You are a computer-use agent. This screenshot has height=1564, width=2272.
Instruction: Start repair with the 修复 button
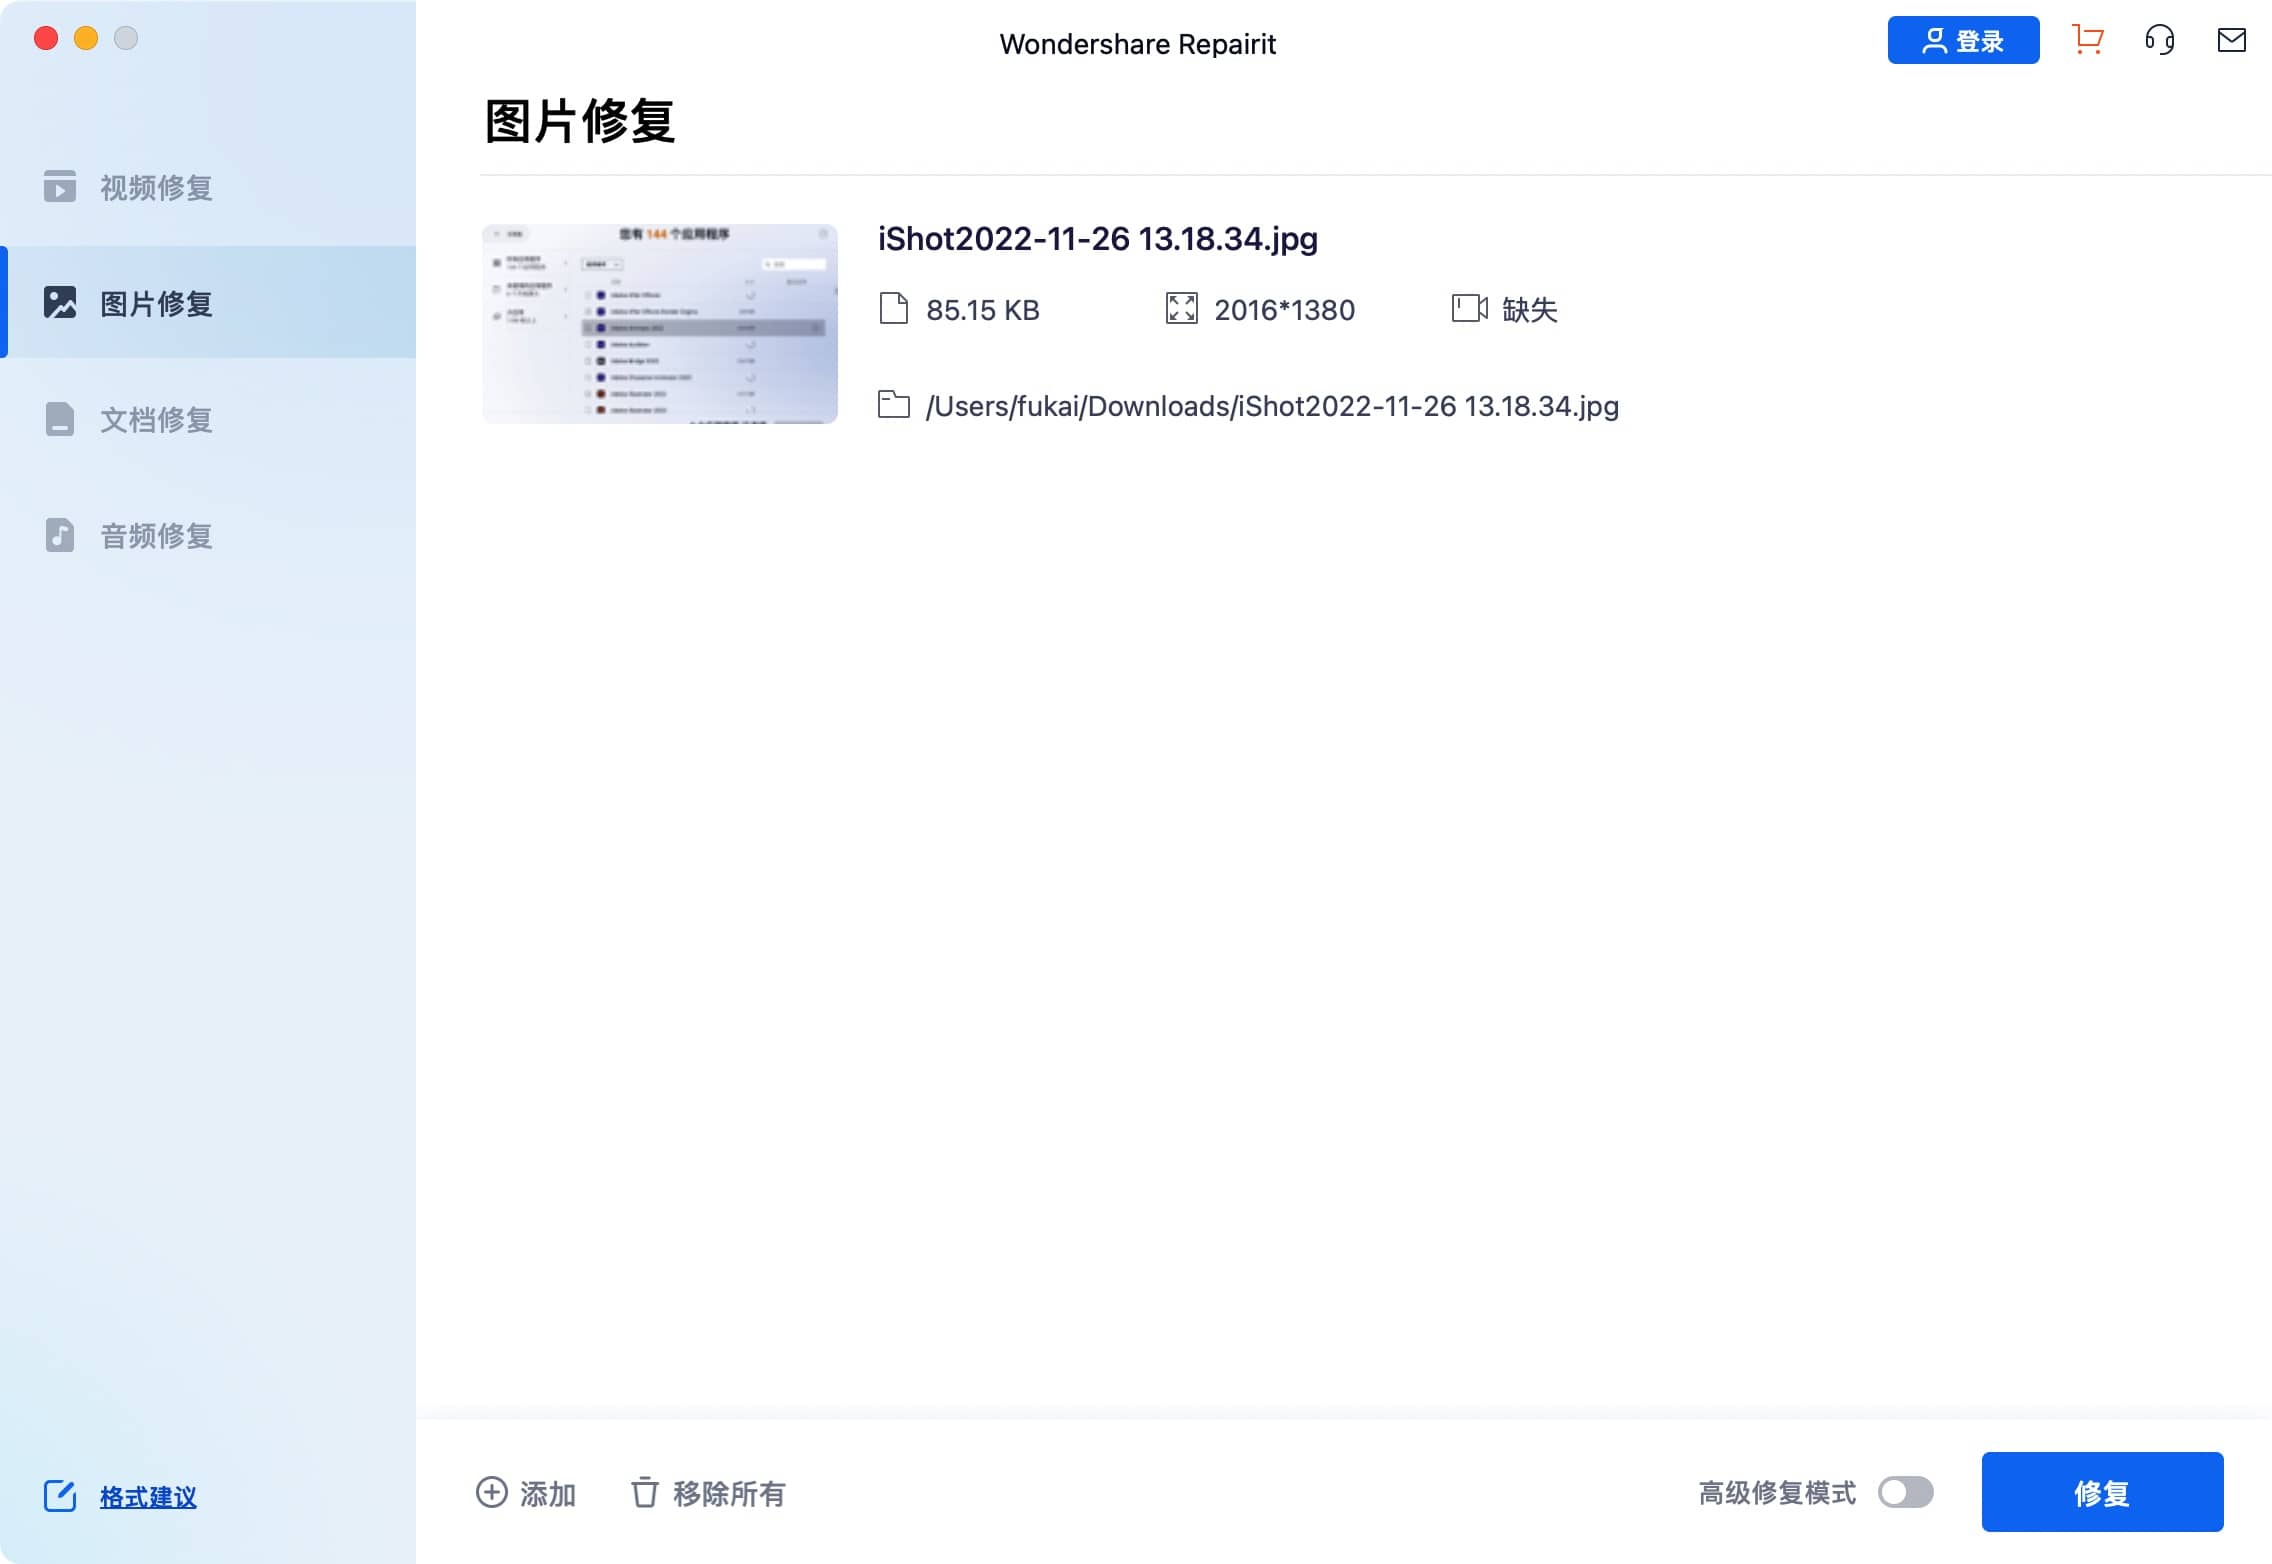tap(2102, 1492)
